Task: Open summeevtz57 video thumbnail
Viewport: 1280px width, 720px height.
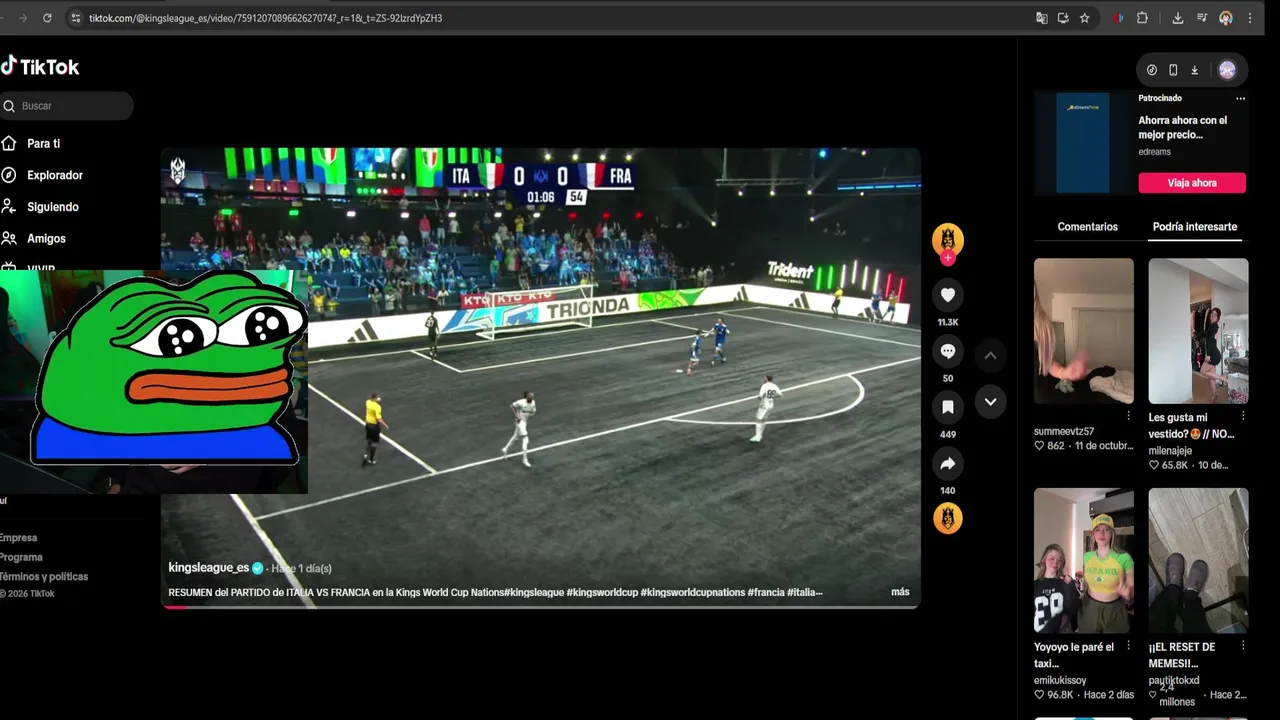Action: point(1084,331)
